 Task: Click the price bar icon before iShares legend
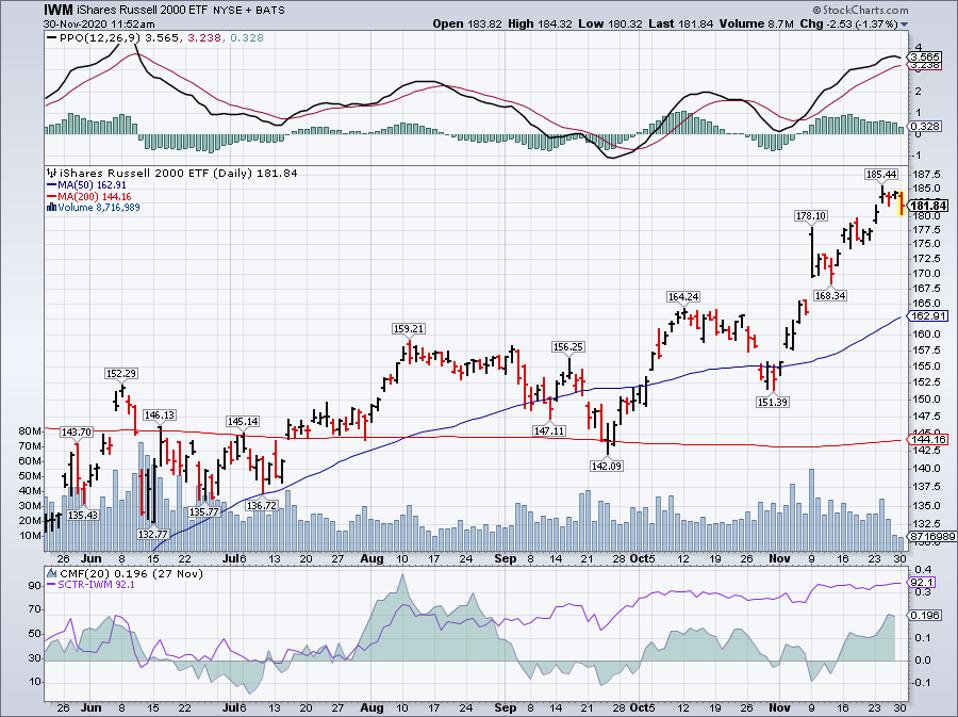pyautogui.click(x=51, y=173)
